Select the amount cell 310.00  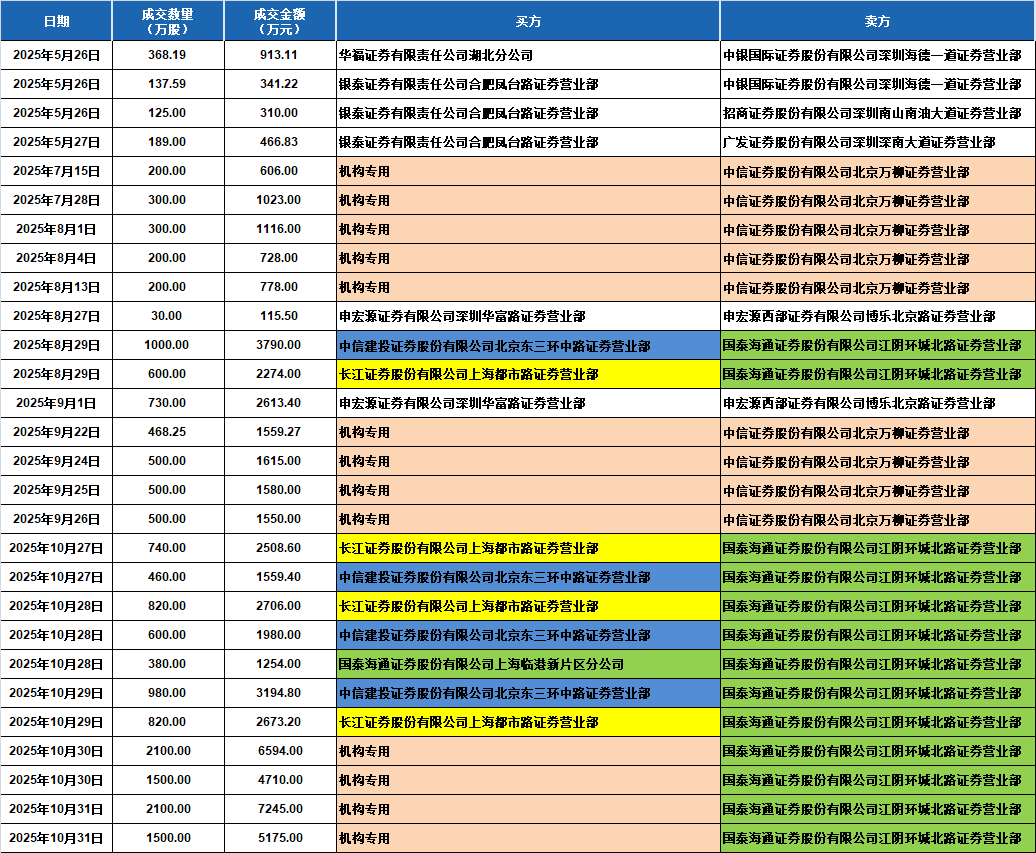click(280, 113)
